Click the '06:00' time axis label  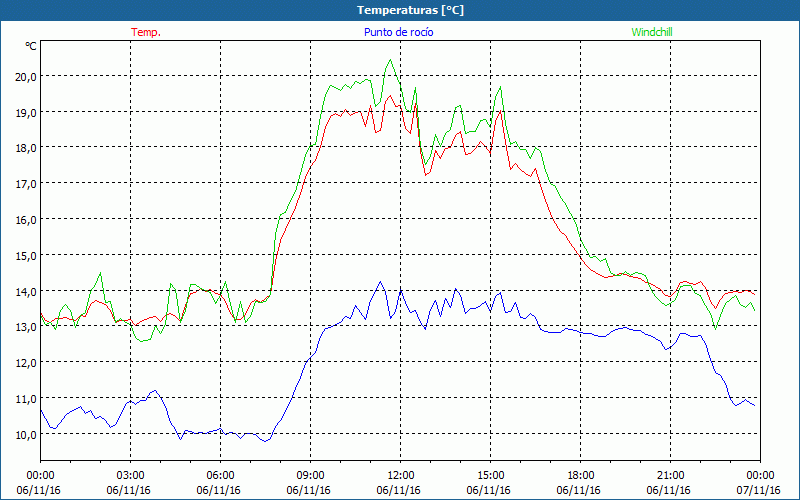(x=220, y=476)
